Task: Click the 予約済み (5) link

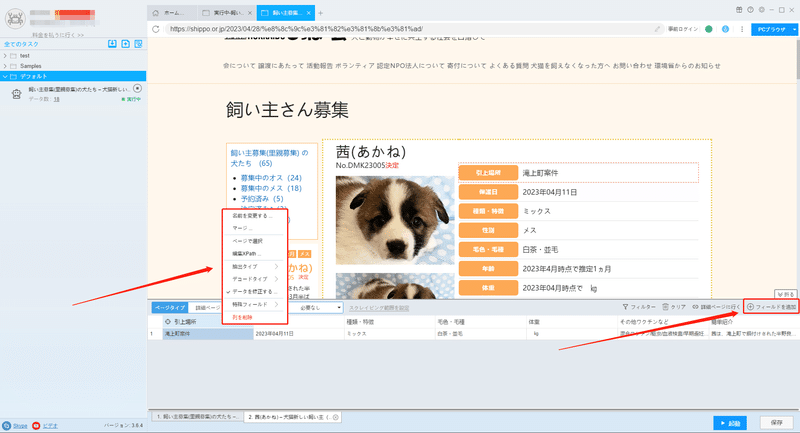Action: [x=262, y=199]
